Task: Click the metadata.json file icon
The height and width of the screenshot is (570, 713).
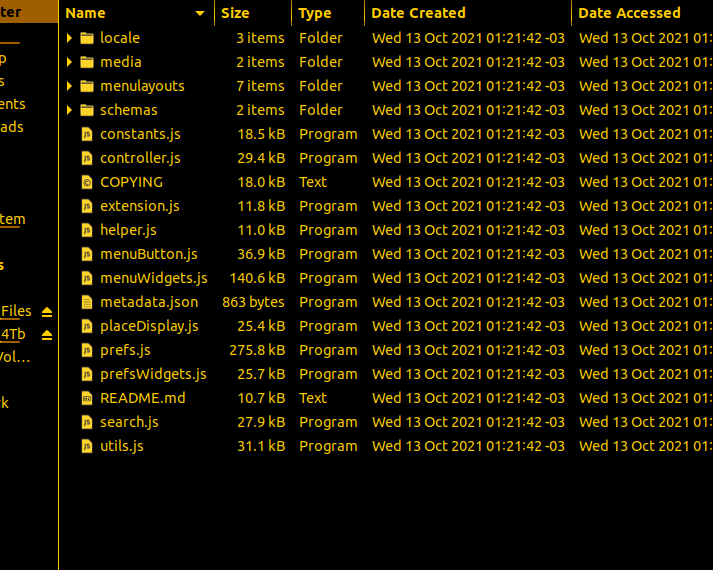Action: tap(87, 302)
